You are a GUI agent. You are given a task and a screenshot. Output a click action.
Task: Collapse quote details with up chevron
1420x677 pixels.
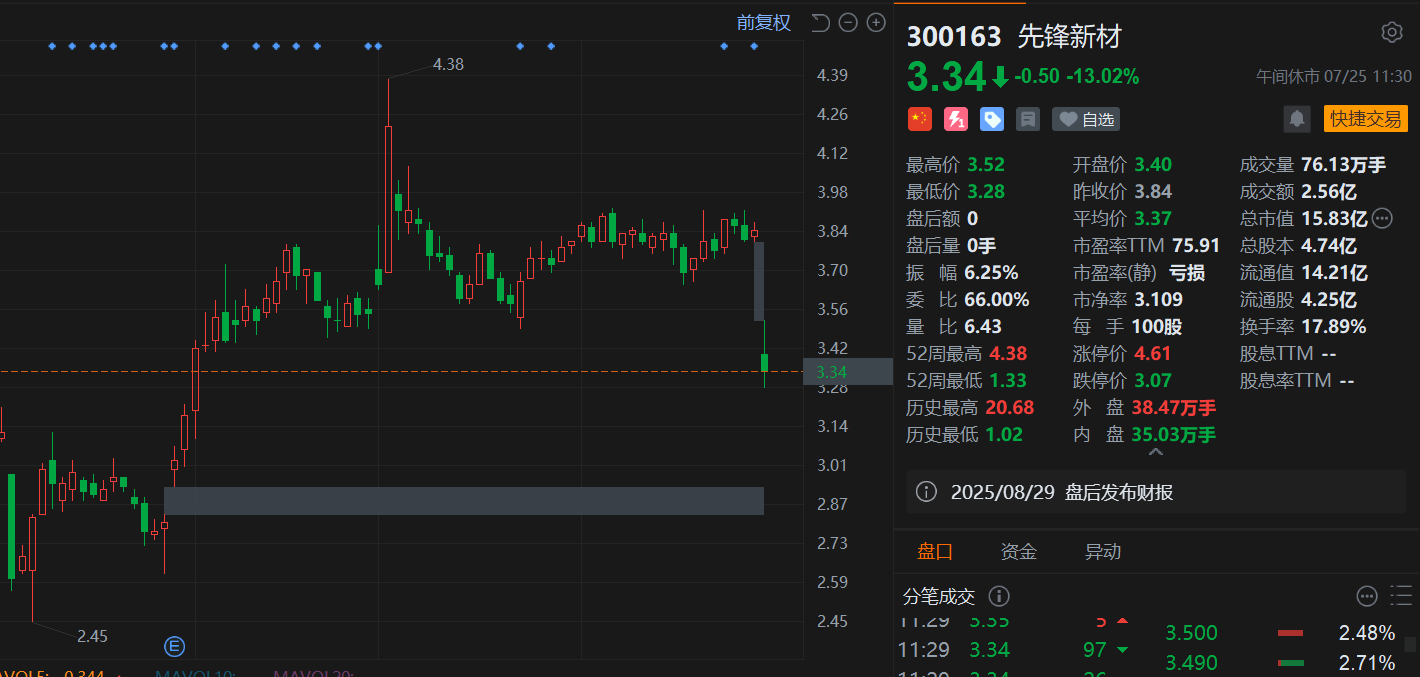click(x=1155, y=453)
